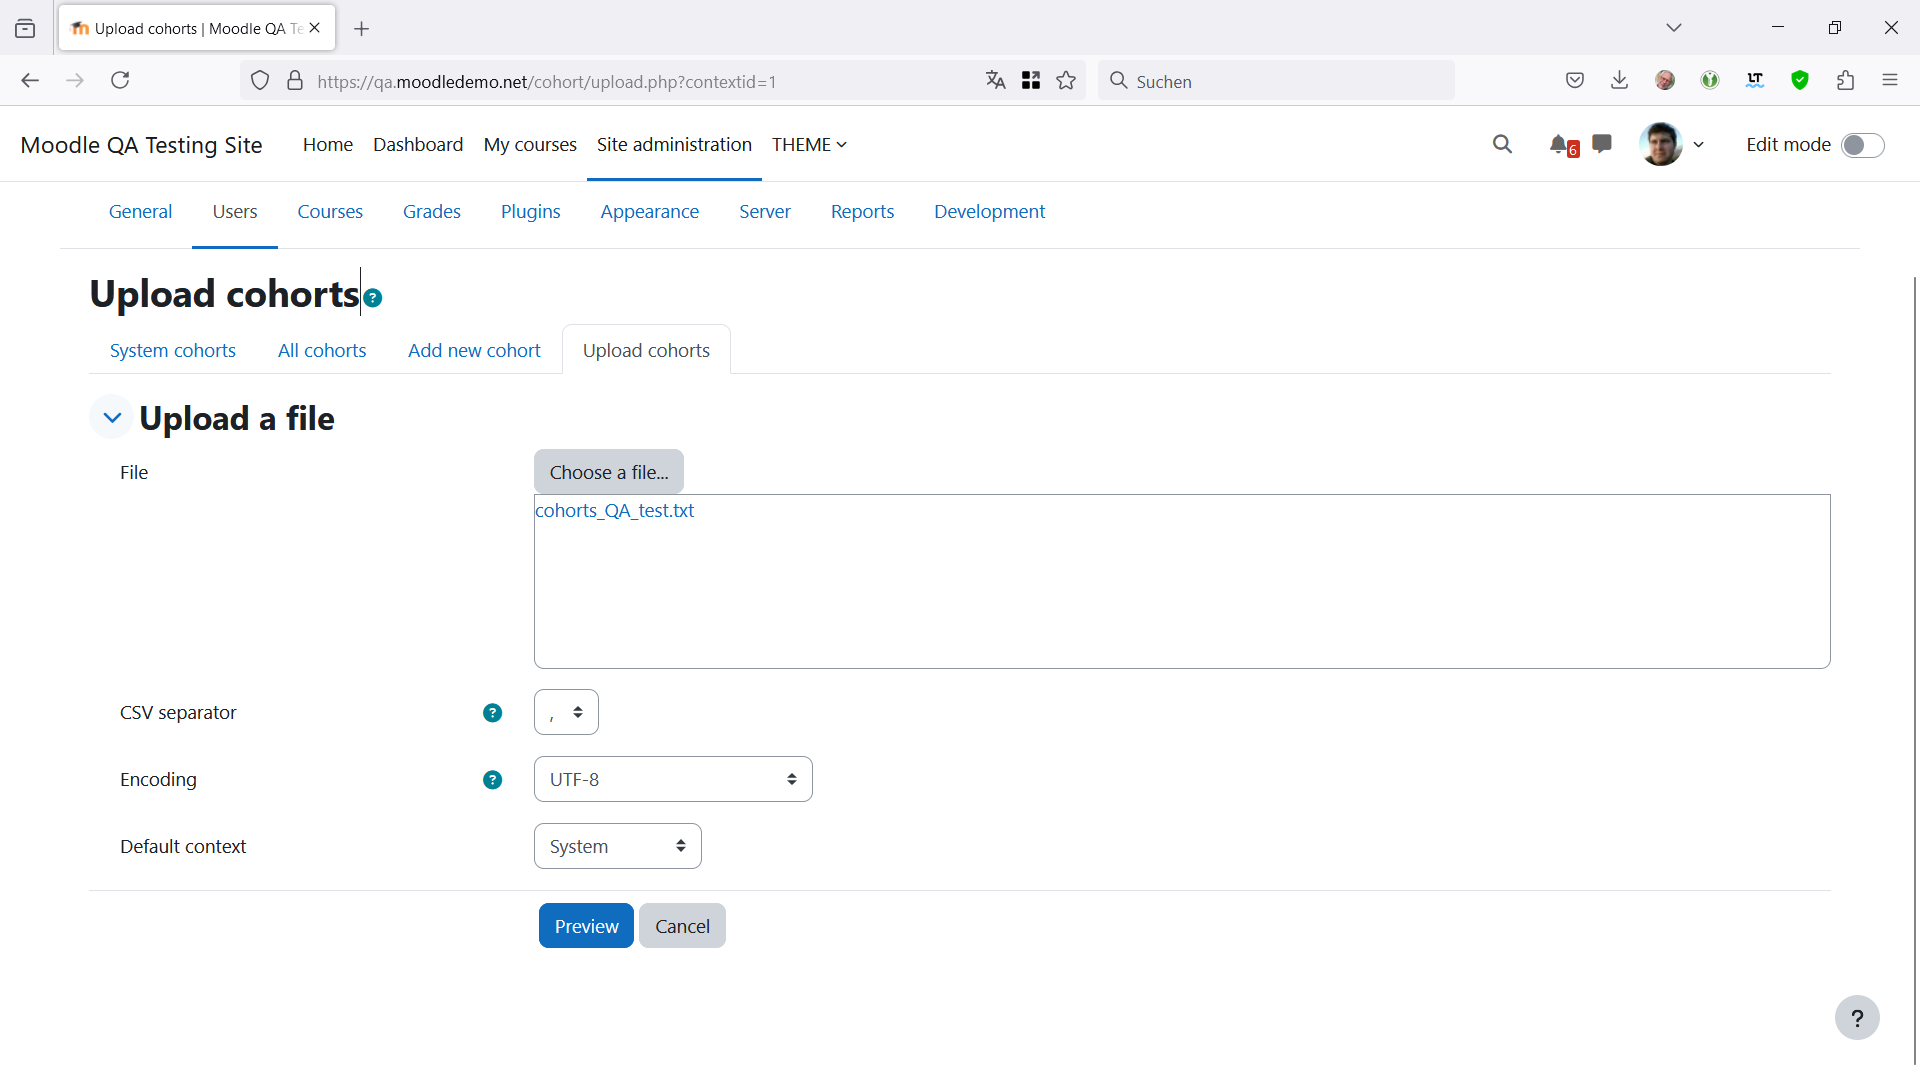Screen dimensions: 1920x1080
Task: Save page to Pocket icon
Action: coord(1575,81)
